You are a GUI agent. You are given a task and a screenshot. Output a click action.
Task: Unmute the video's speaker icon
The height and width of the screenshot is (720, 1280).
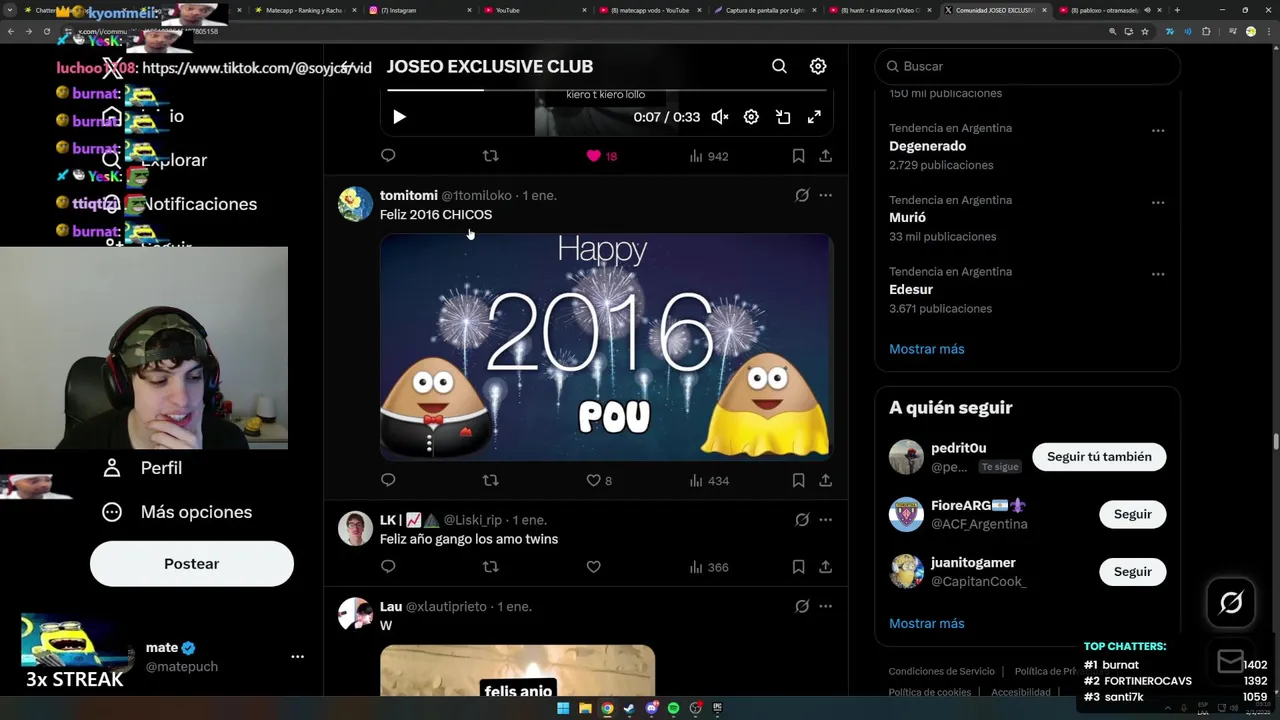[x=720, y=117]
